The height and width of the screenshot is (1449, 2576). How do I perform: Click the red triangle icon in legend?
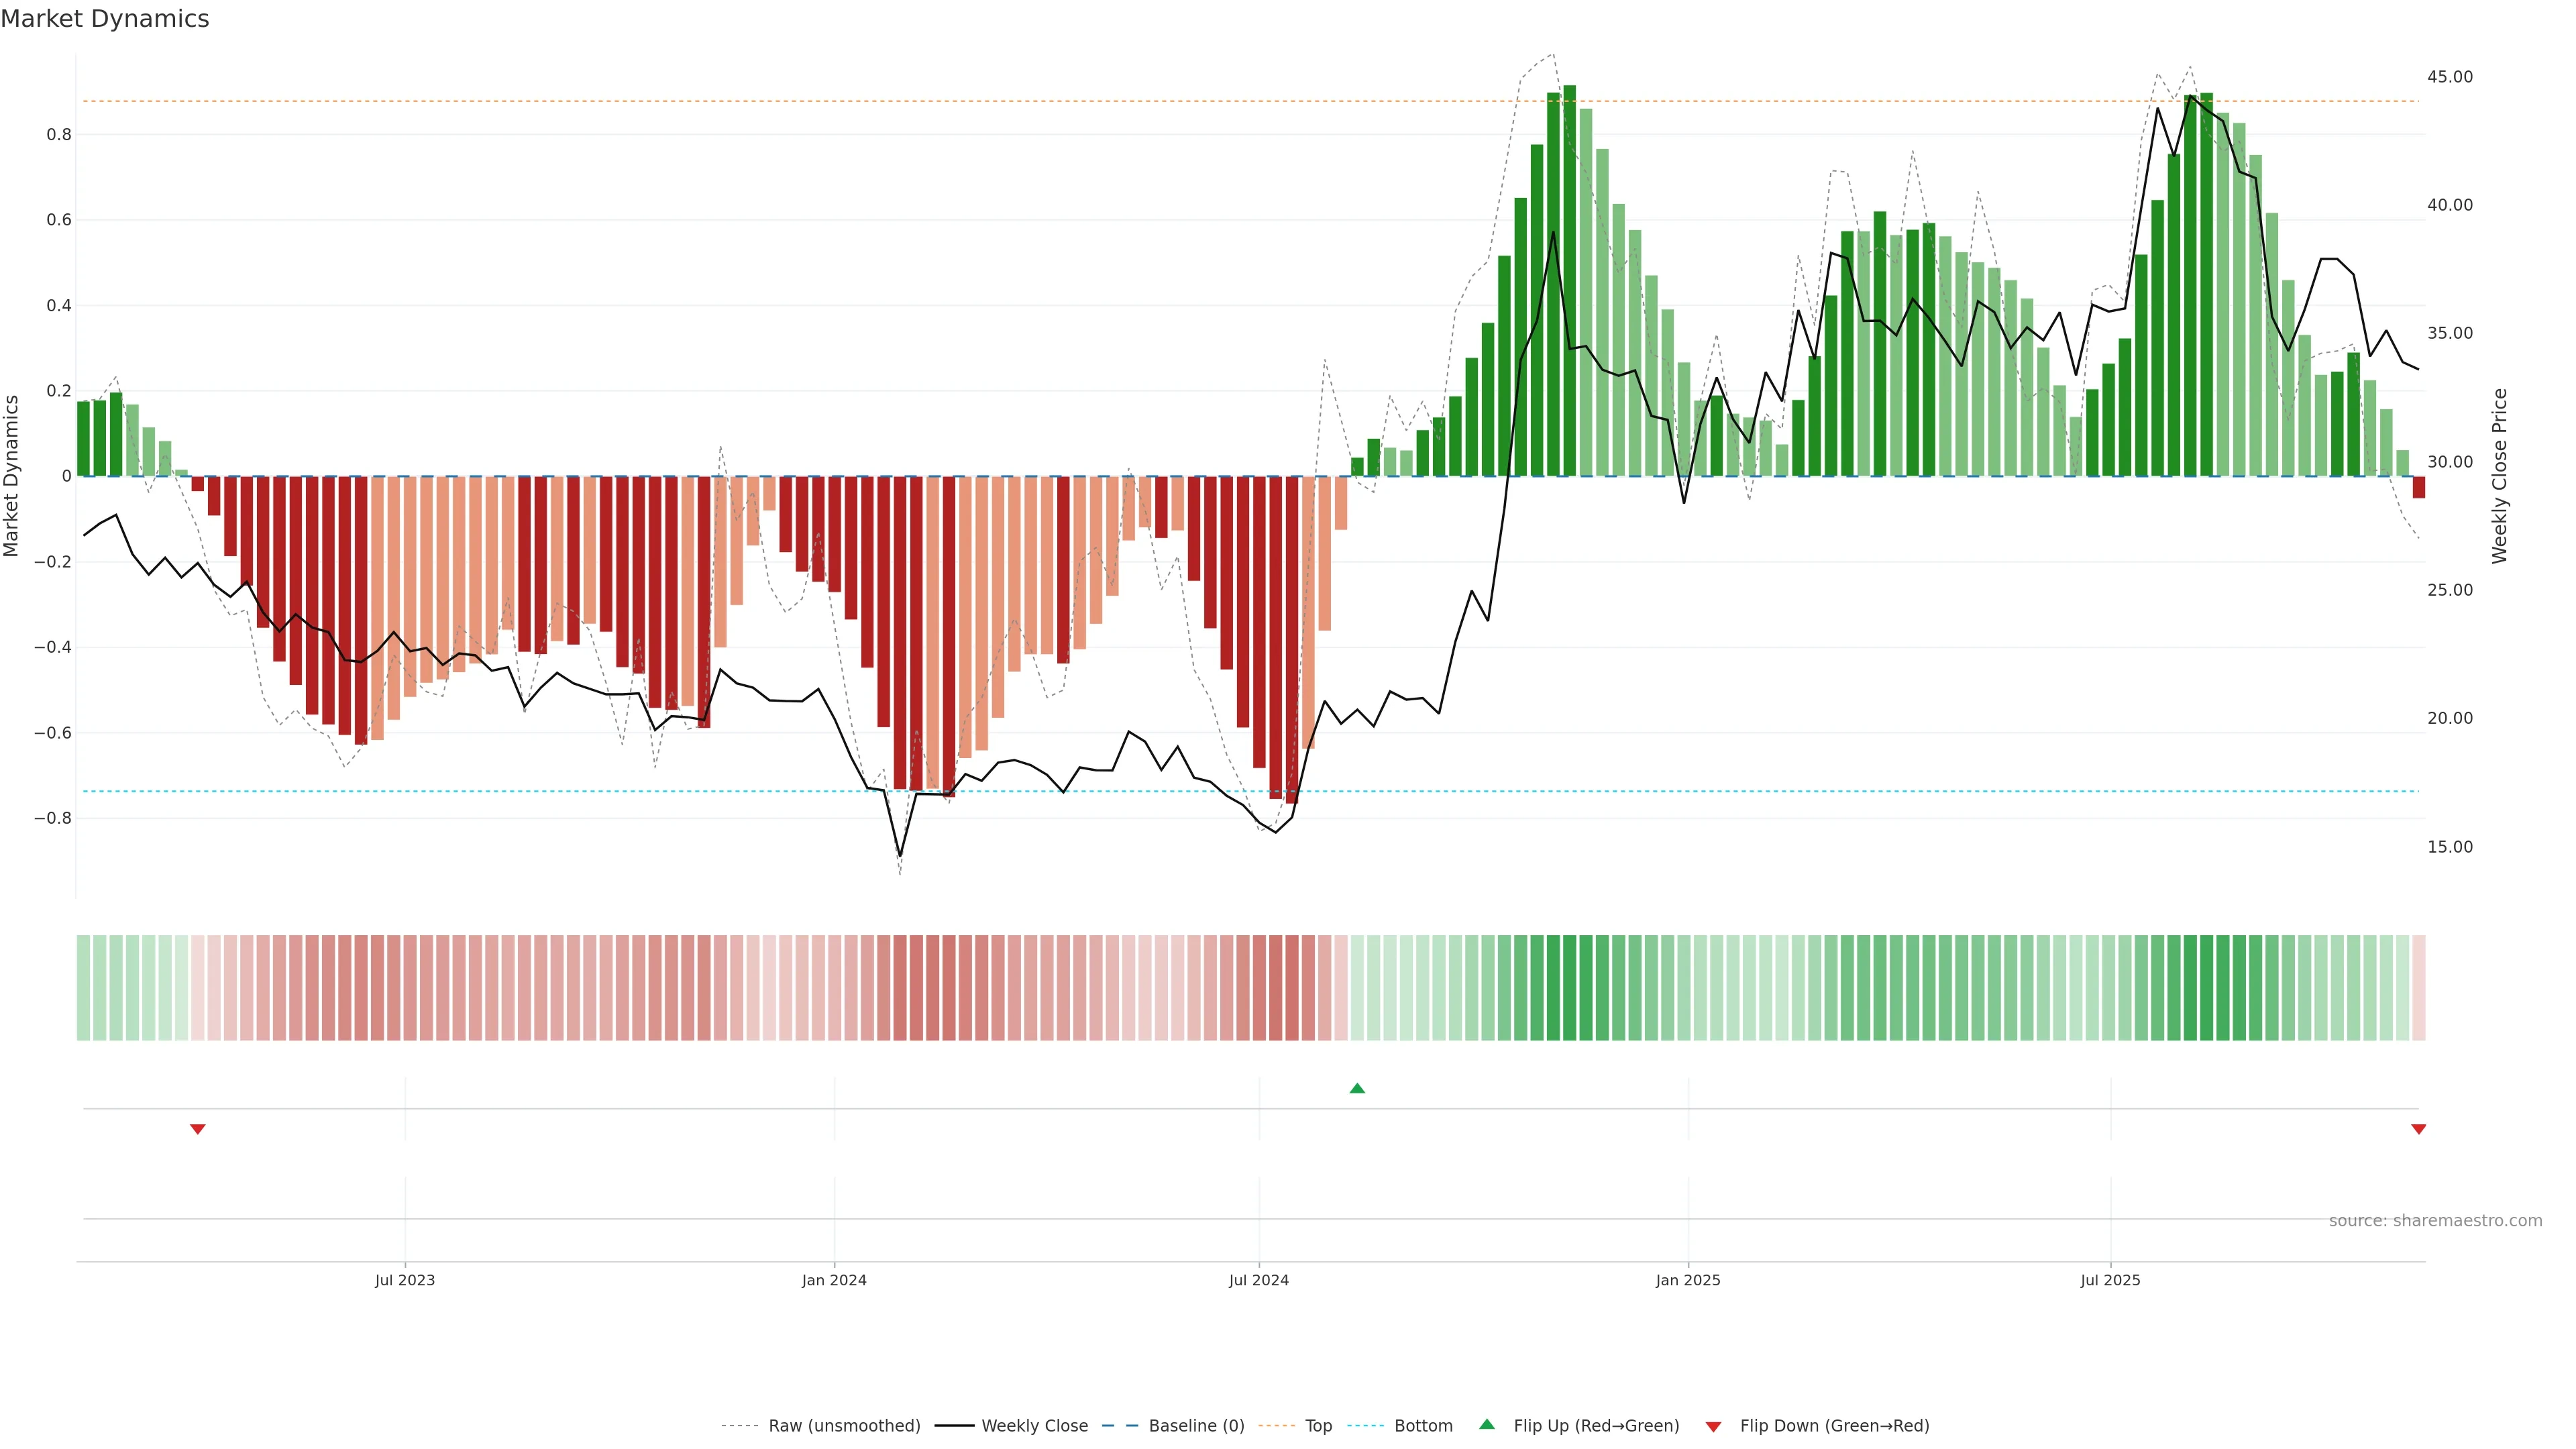[x=1713, y=1426]
